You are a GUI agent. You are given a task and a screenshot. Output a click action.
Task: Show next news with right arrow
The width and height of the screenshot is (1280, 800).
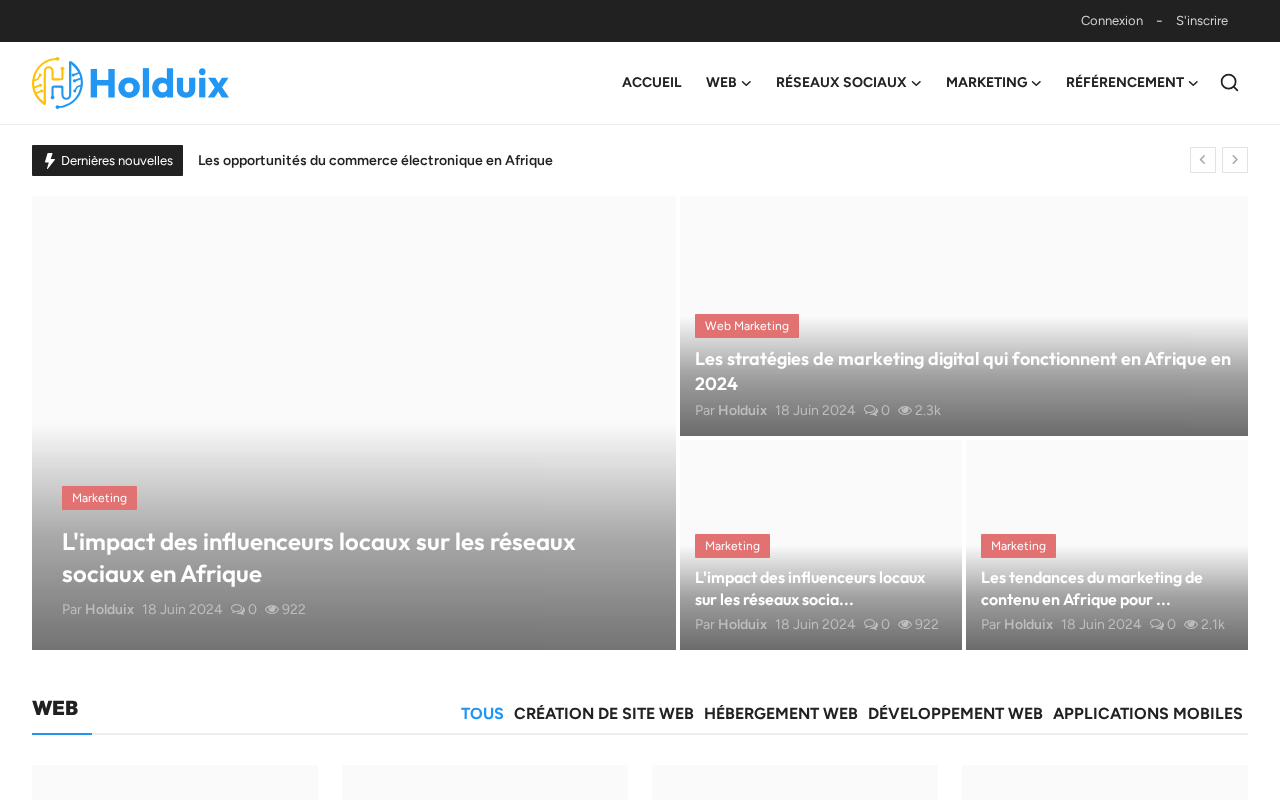pyautogui.click(x=1234, y=160)
